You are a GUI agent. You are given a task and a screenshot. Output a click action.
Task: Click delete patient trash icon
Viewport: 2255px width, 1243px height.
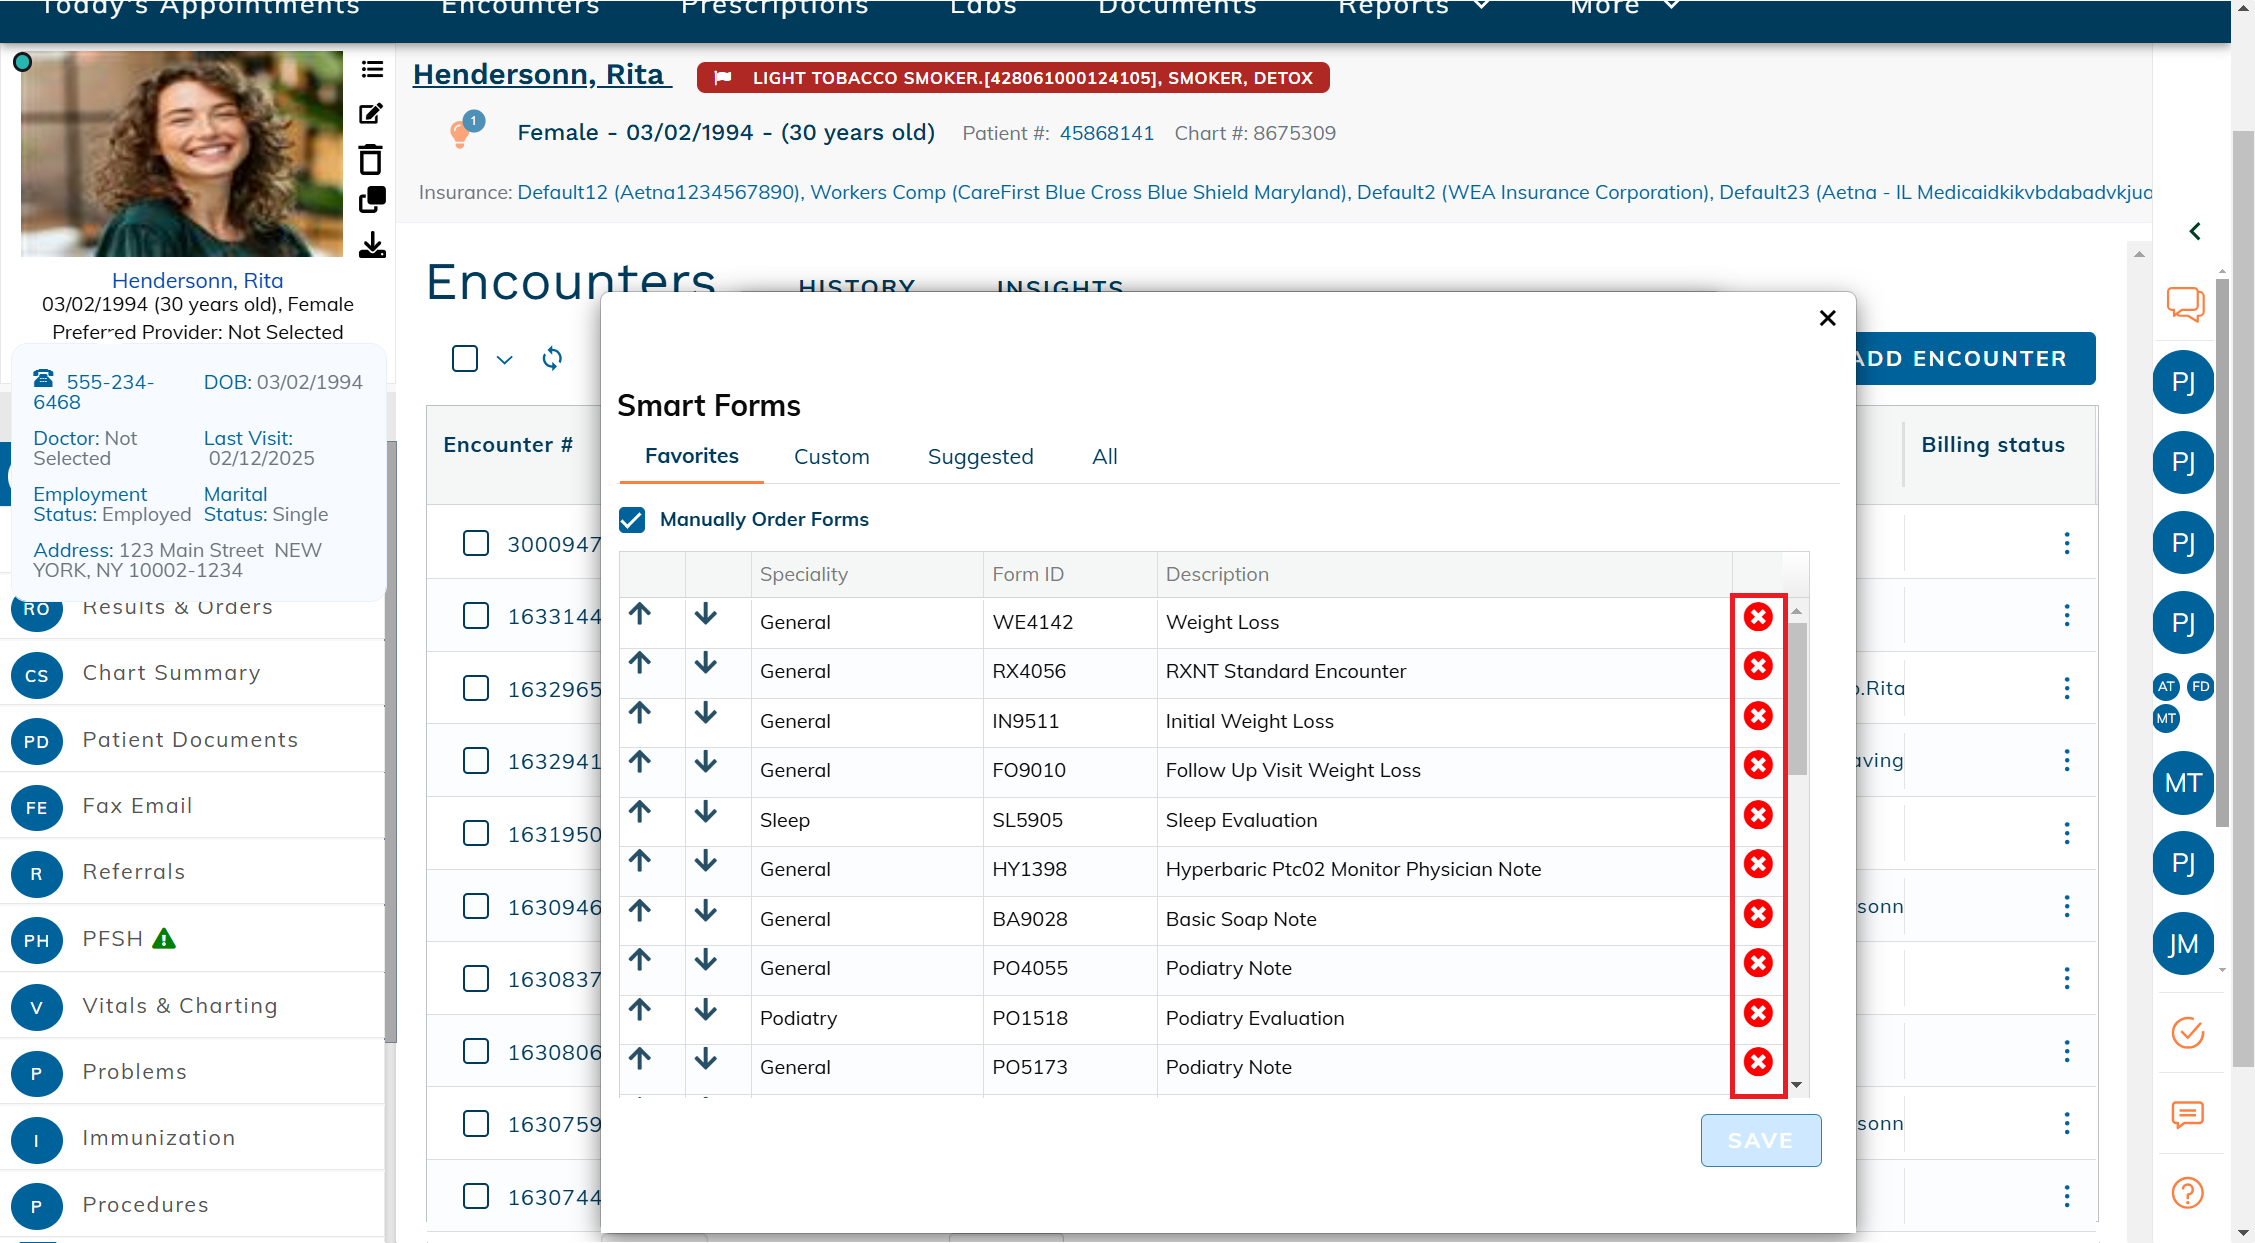(x=371, y=159)
